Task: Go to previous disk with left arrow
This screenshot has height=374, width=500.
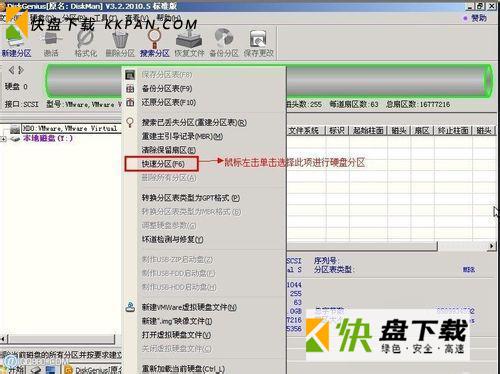Action: (11, 70)
